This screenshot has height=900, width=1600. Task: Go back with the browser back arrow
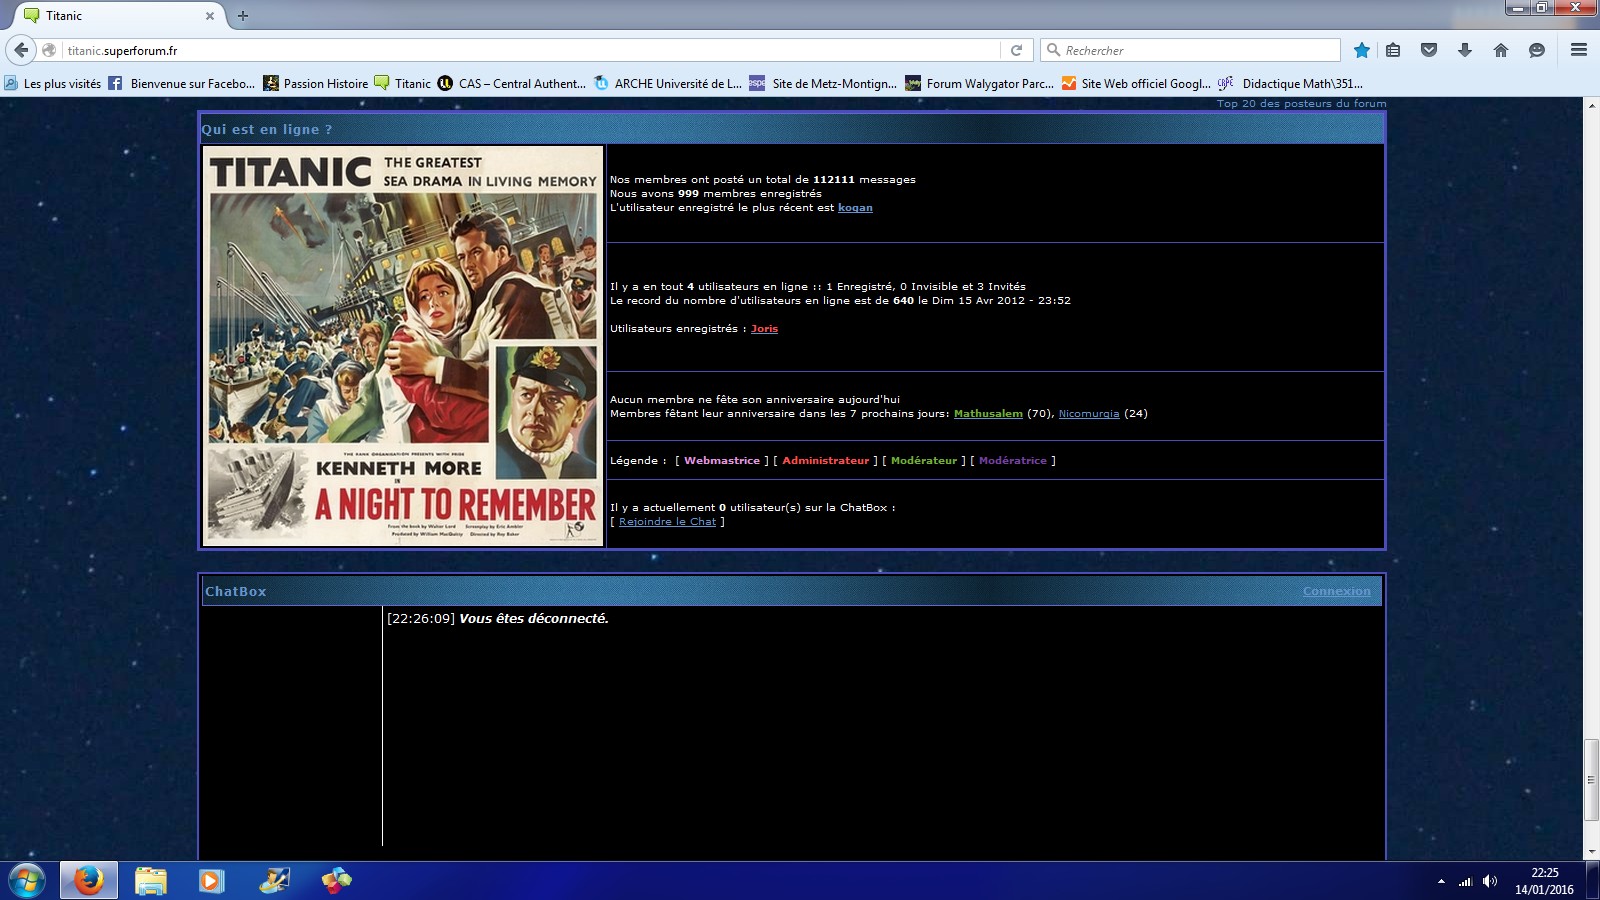tap(21, 50)
